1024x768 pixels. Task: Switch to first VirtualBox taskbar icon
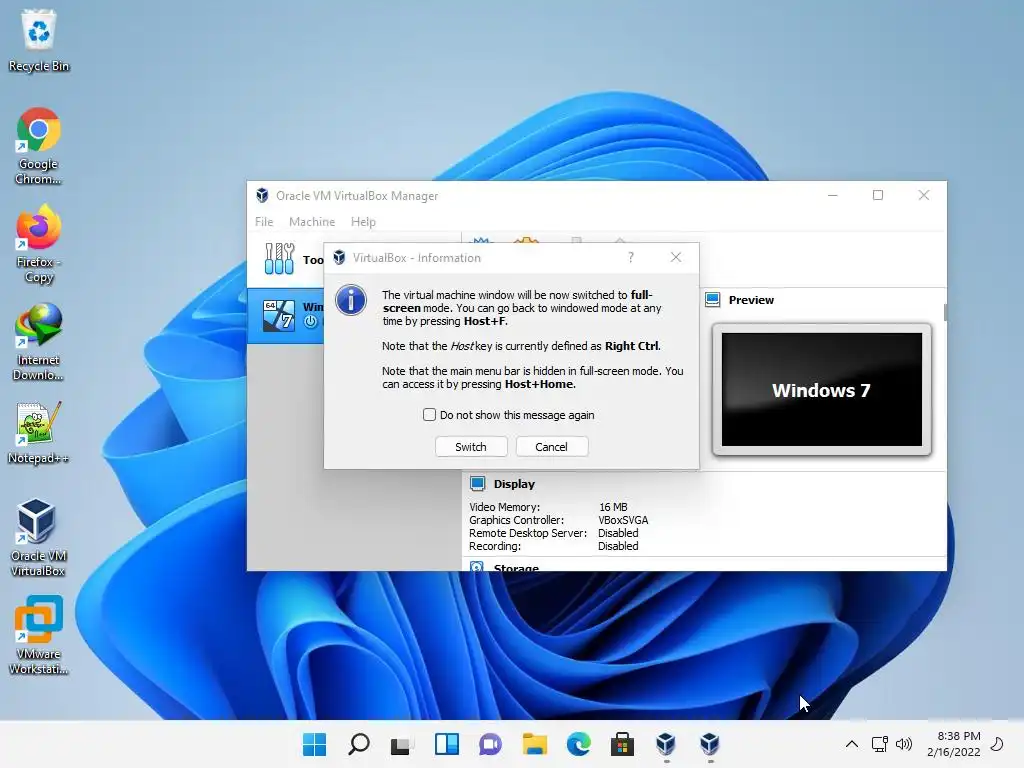(666, 744)
